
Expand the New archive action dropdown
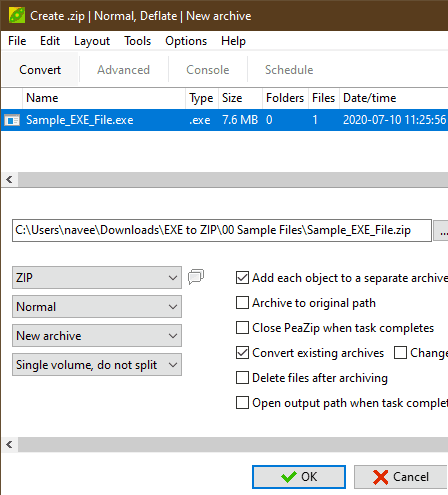coord(97,336)
